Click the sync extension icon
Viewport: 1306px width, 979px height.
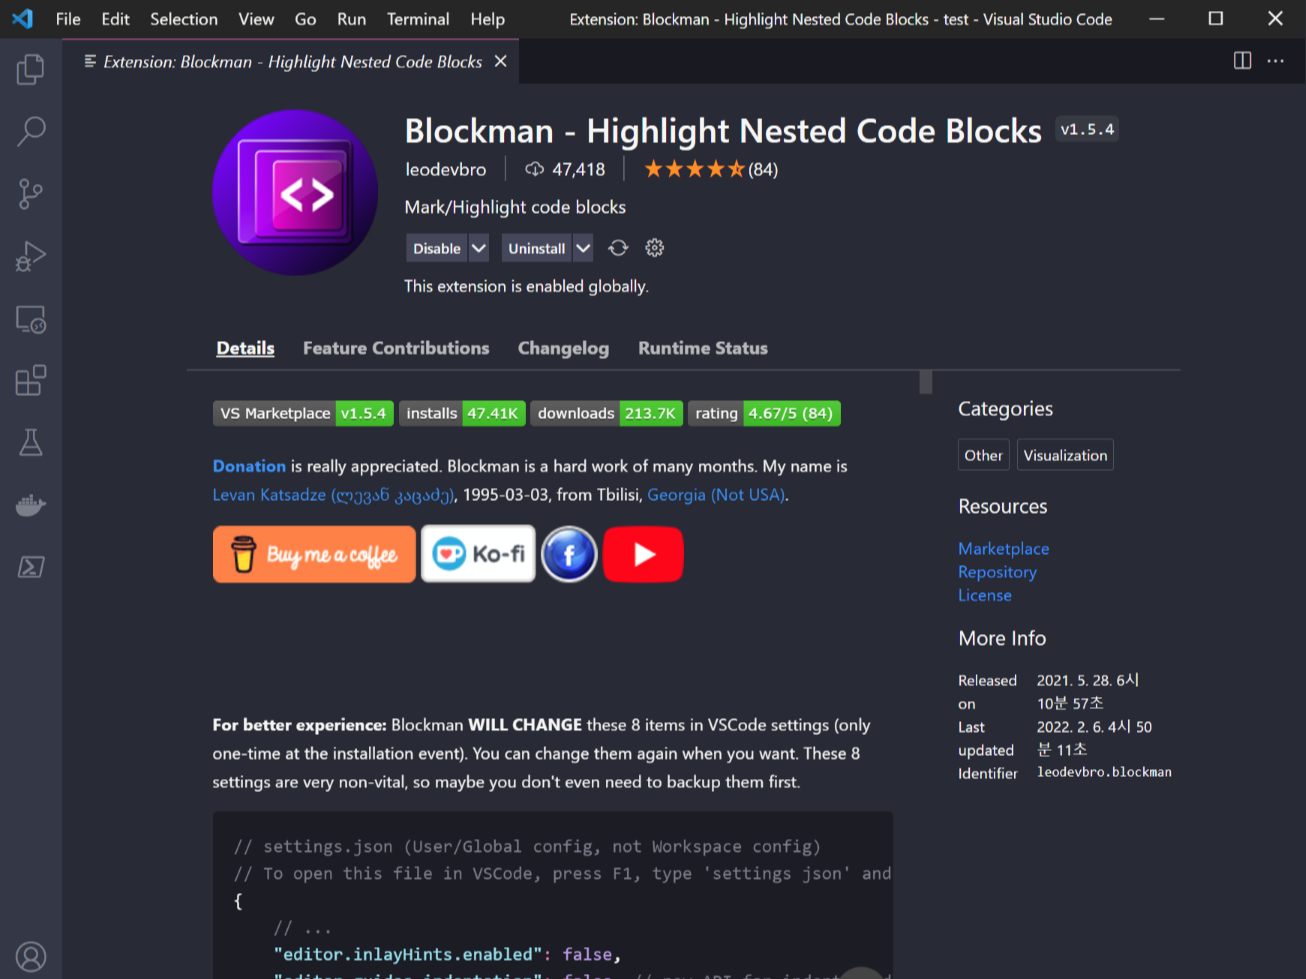click(x=618, y=248)
